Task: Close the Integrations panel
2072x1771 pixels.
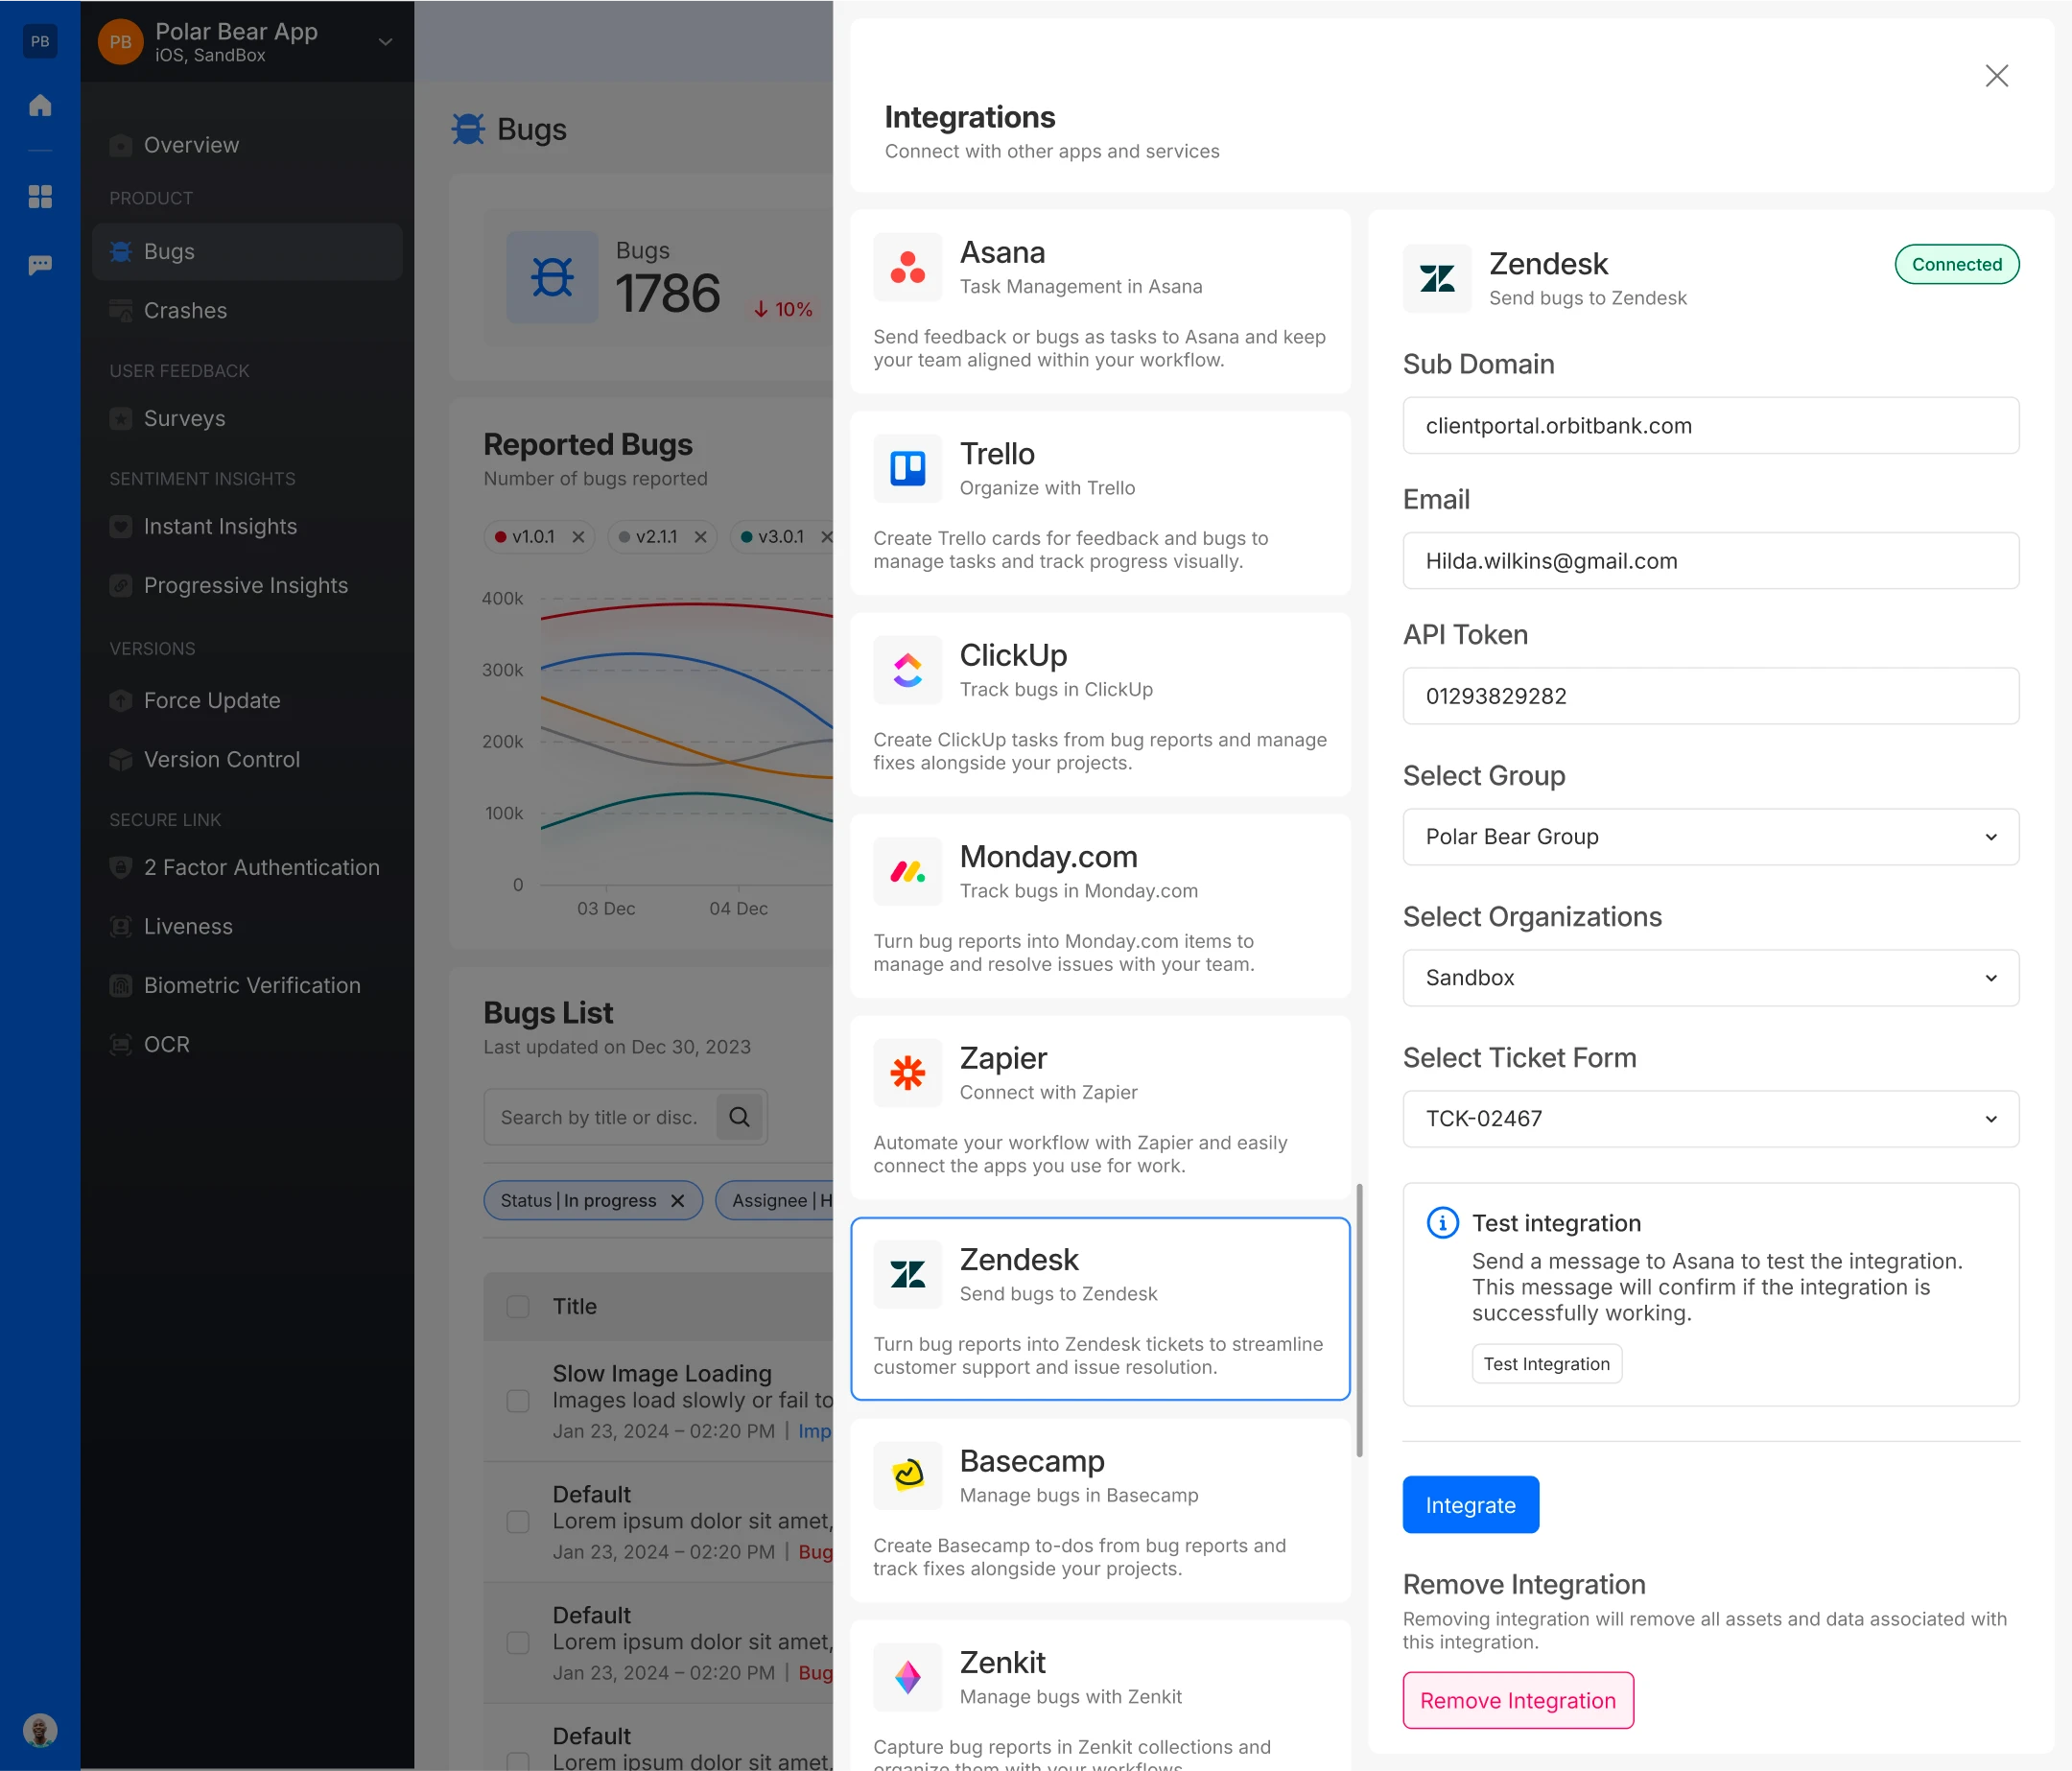Action: pyautogui.click(x=1996, y=76)
